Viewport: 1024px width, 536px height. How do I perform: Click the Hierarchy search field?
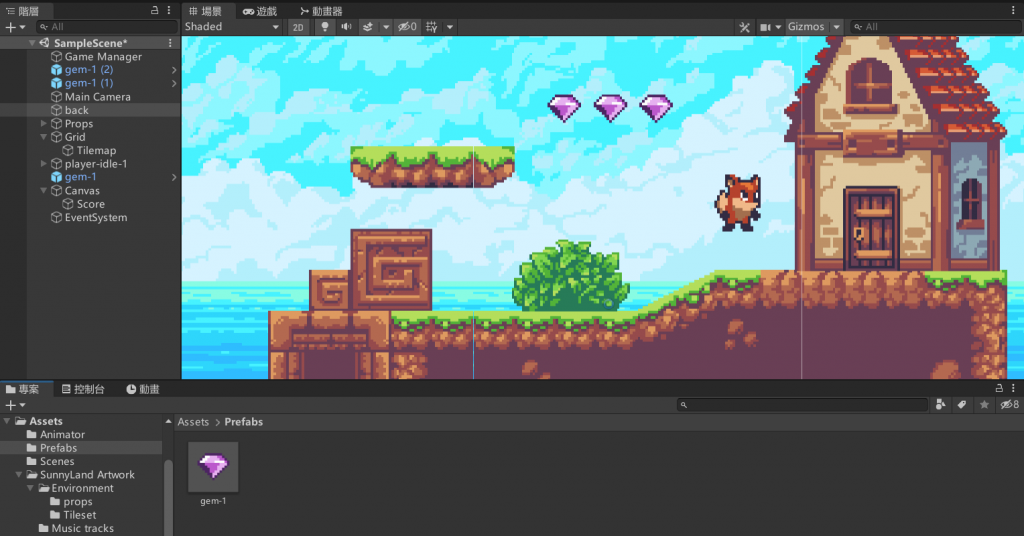coord(107,27)
